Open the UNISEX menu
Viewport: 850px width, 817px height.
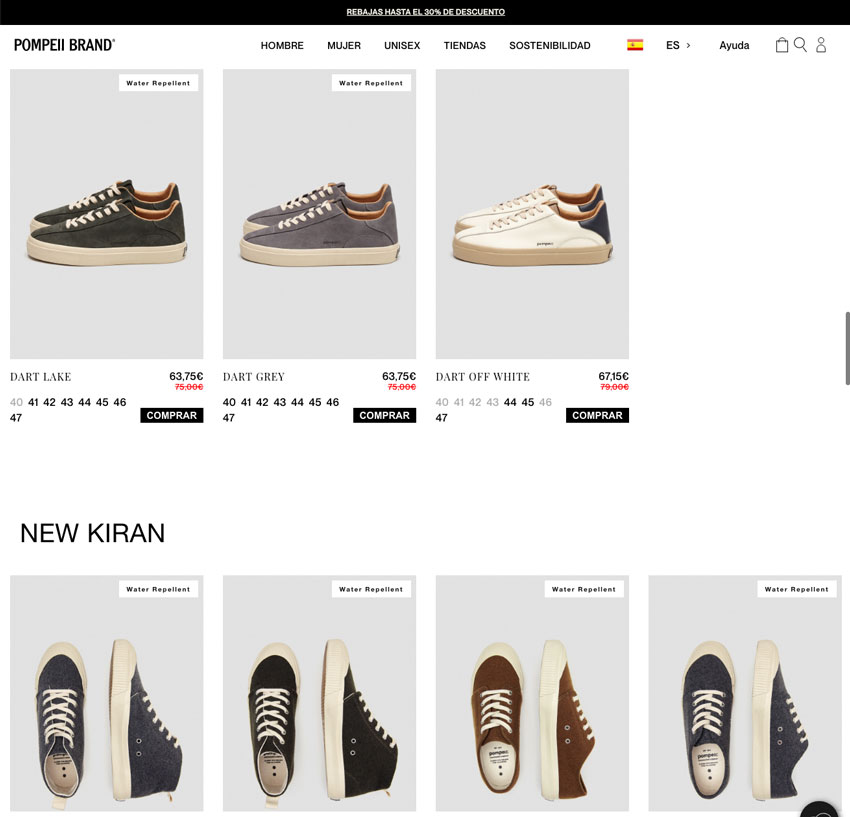pyautogui.click(x=402, y=46)
